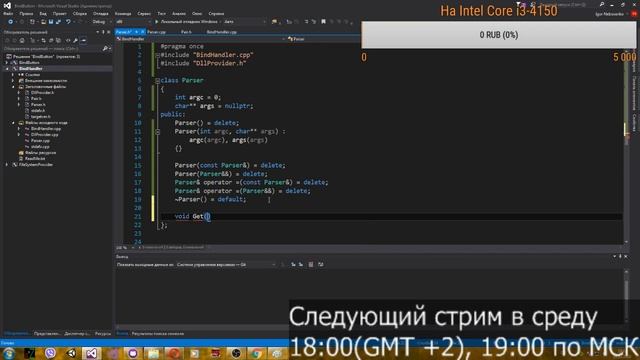Select ReadMe.txt in Solution Explorer

(x=35, y=158)
